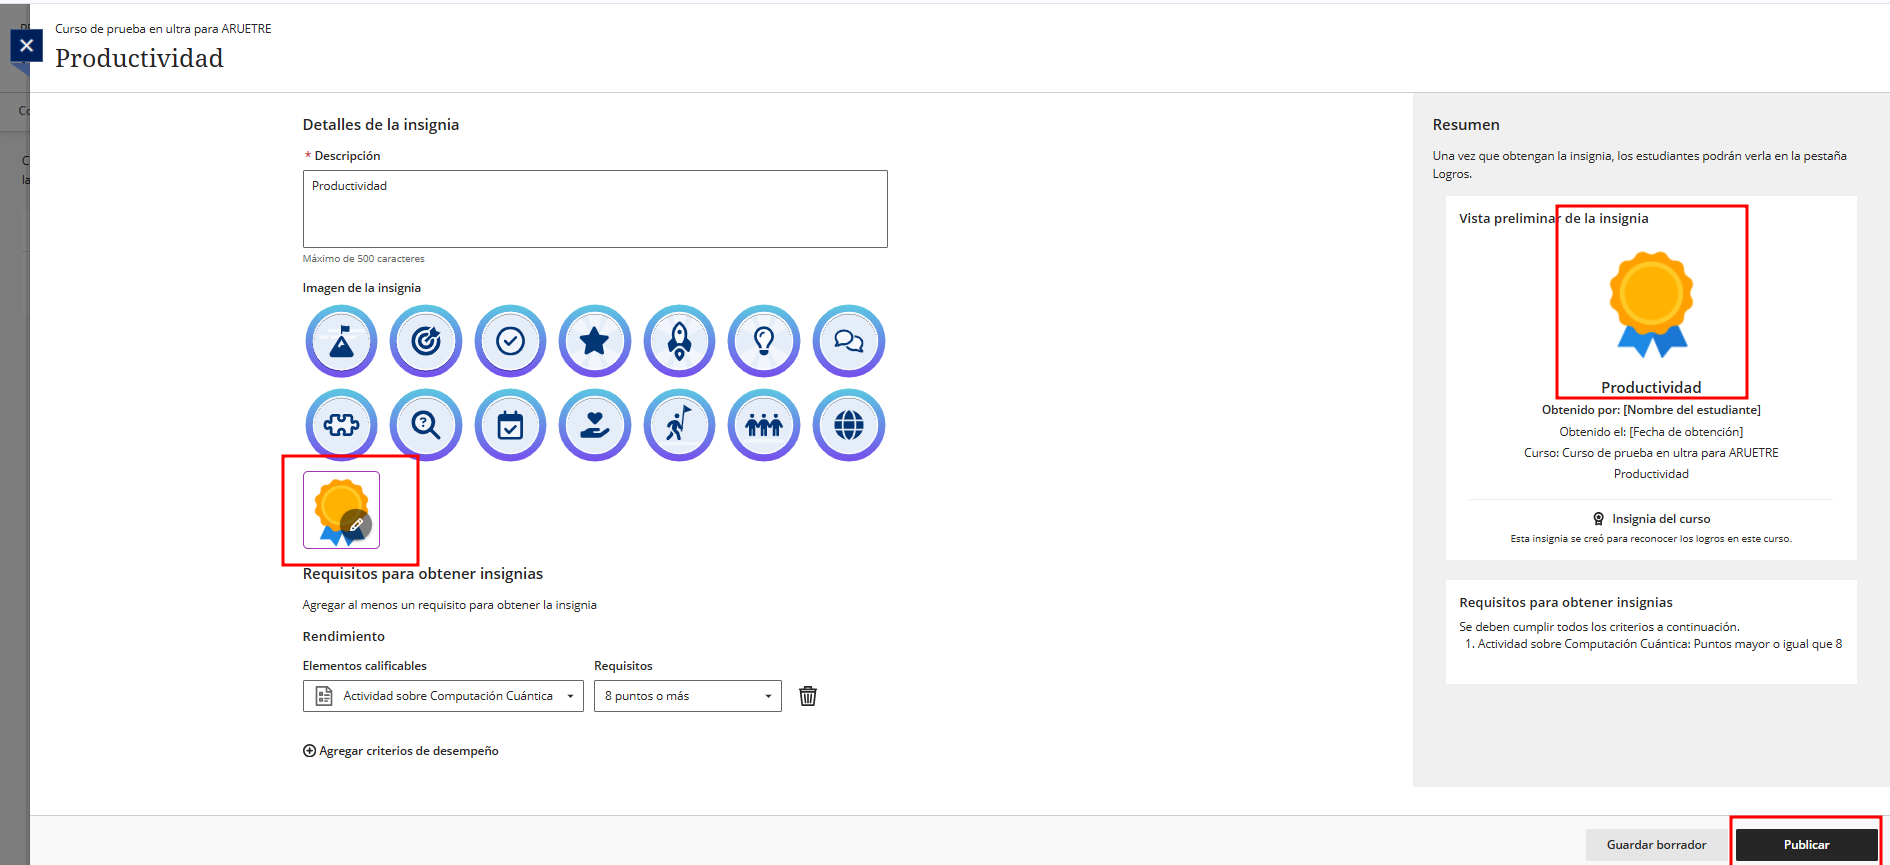Click the Guardar borrador button
Viewport: 1890px width, 865px height.
1656,845
